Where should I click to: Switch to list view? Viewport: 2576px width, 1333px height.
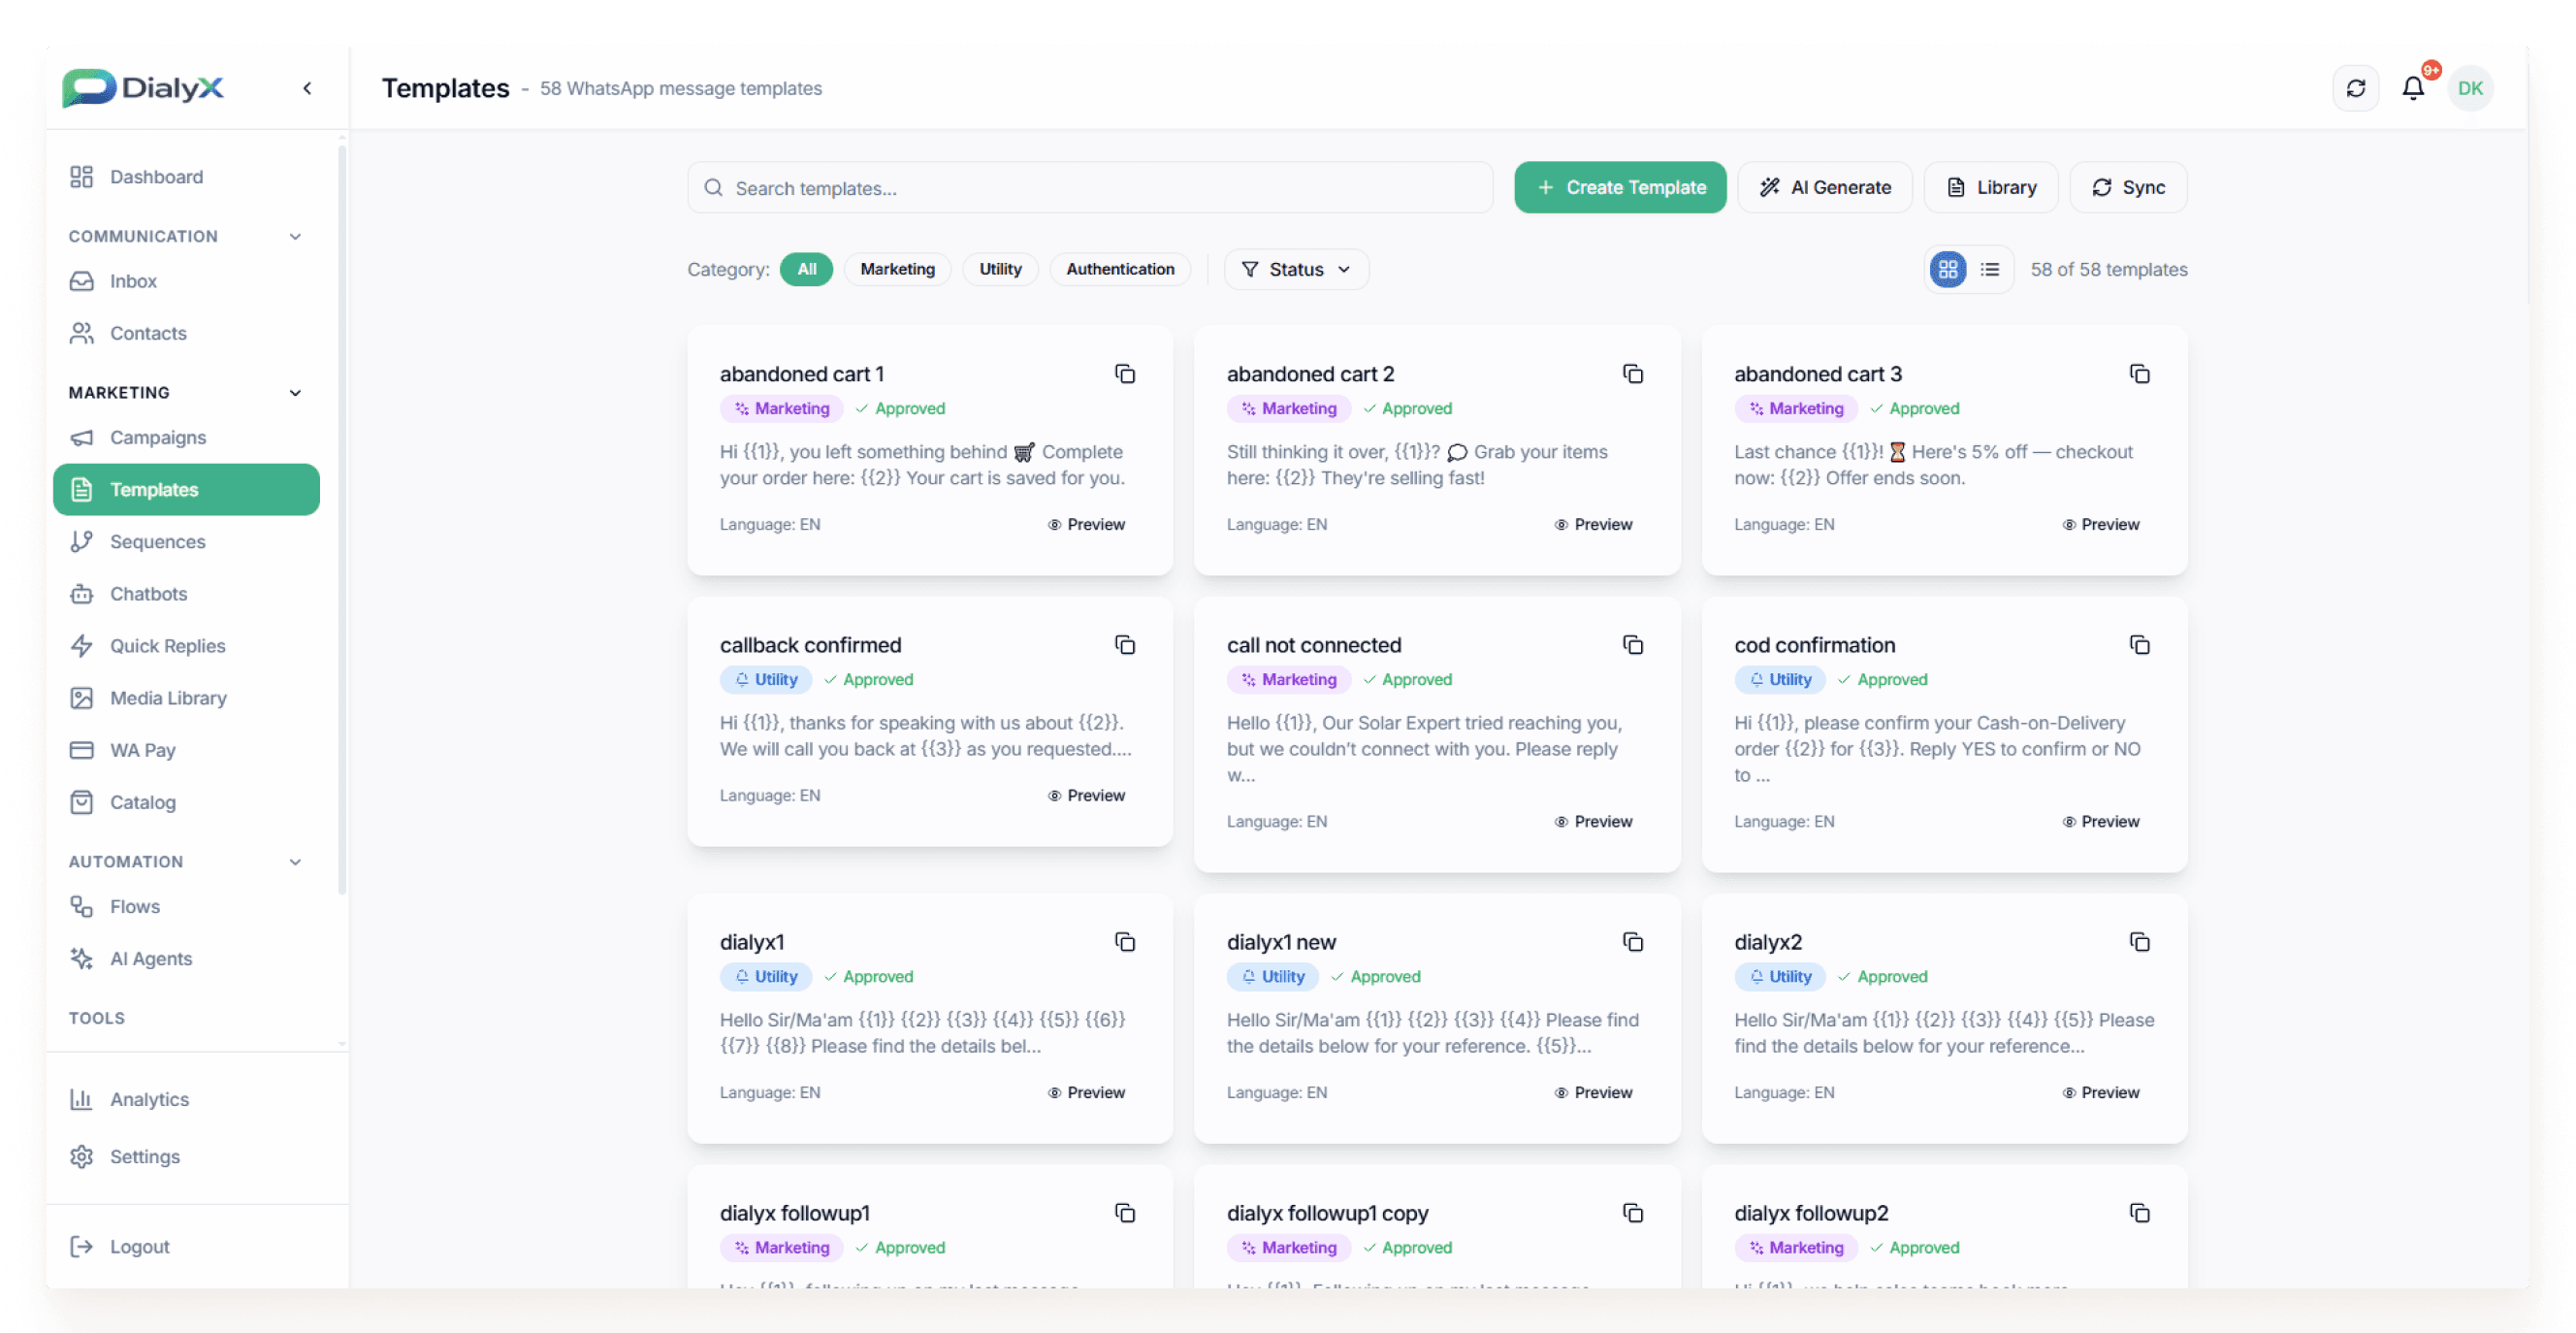[1989, 269]
